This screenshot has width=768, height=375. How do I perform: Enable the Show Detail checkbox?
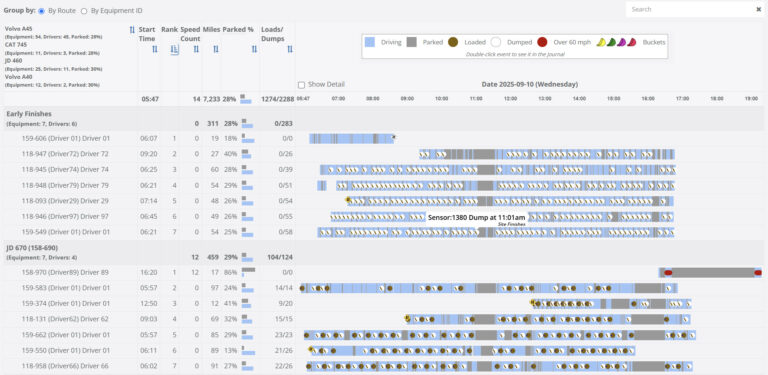[301, 85]
